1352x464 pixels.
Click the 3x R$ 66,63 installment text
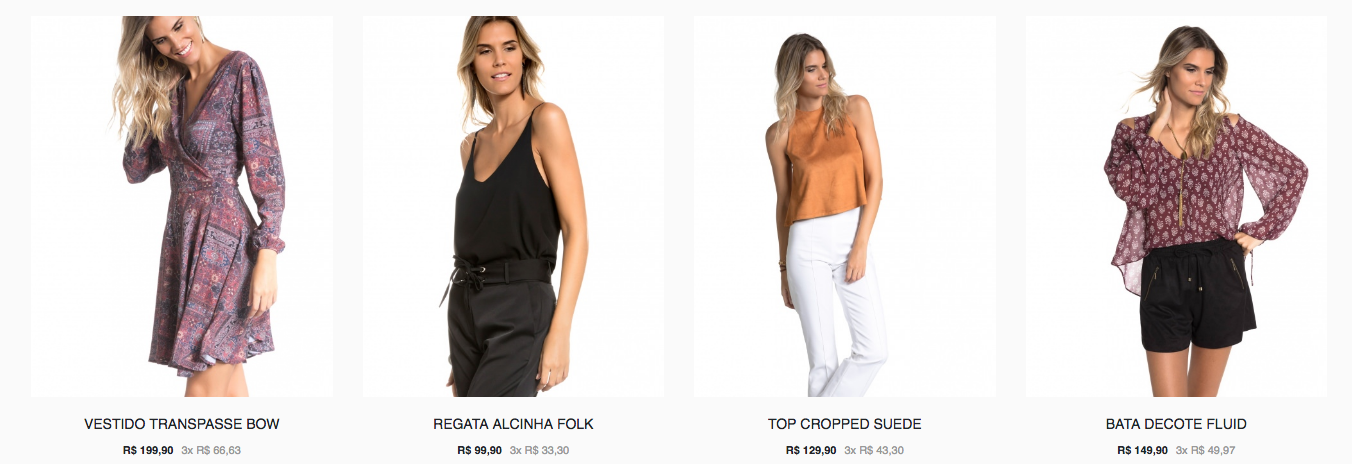coord(211,450)
